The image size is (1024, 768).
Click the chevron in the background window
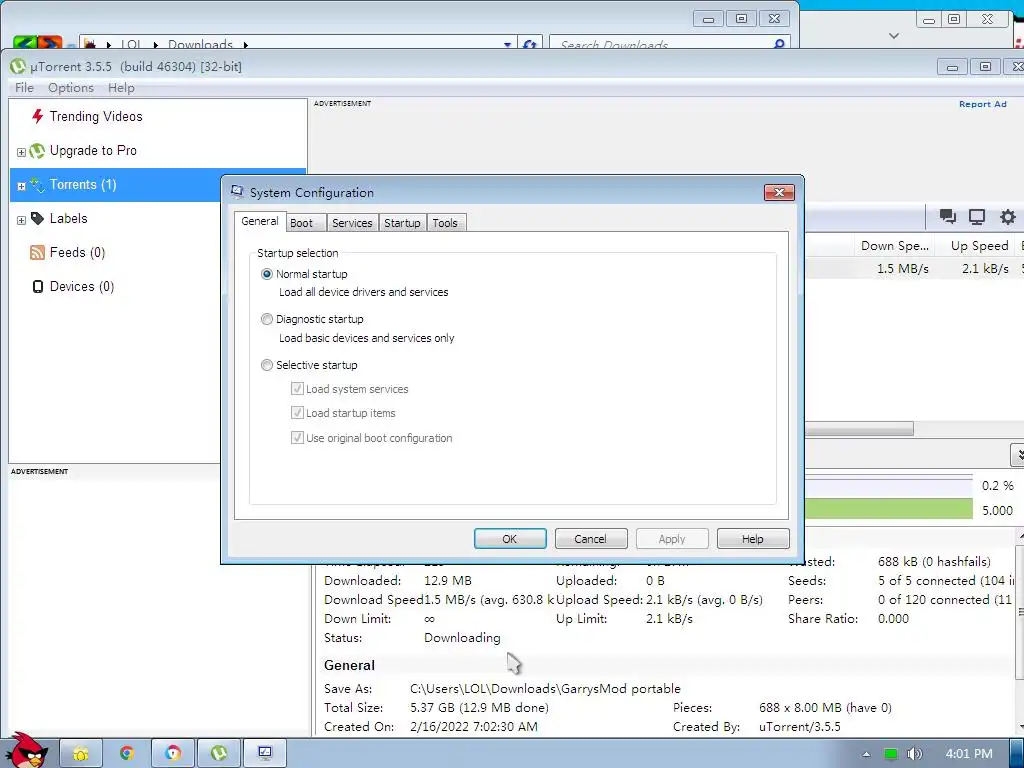[x=894, y=36]
